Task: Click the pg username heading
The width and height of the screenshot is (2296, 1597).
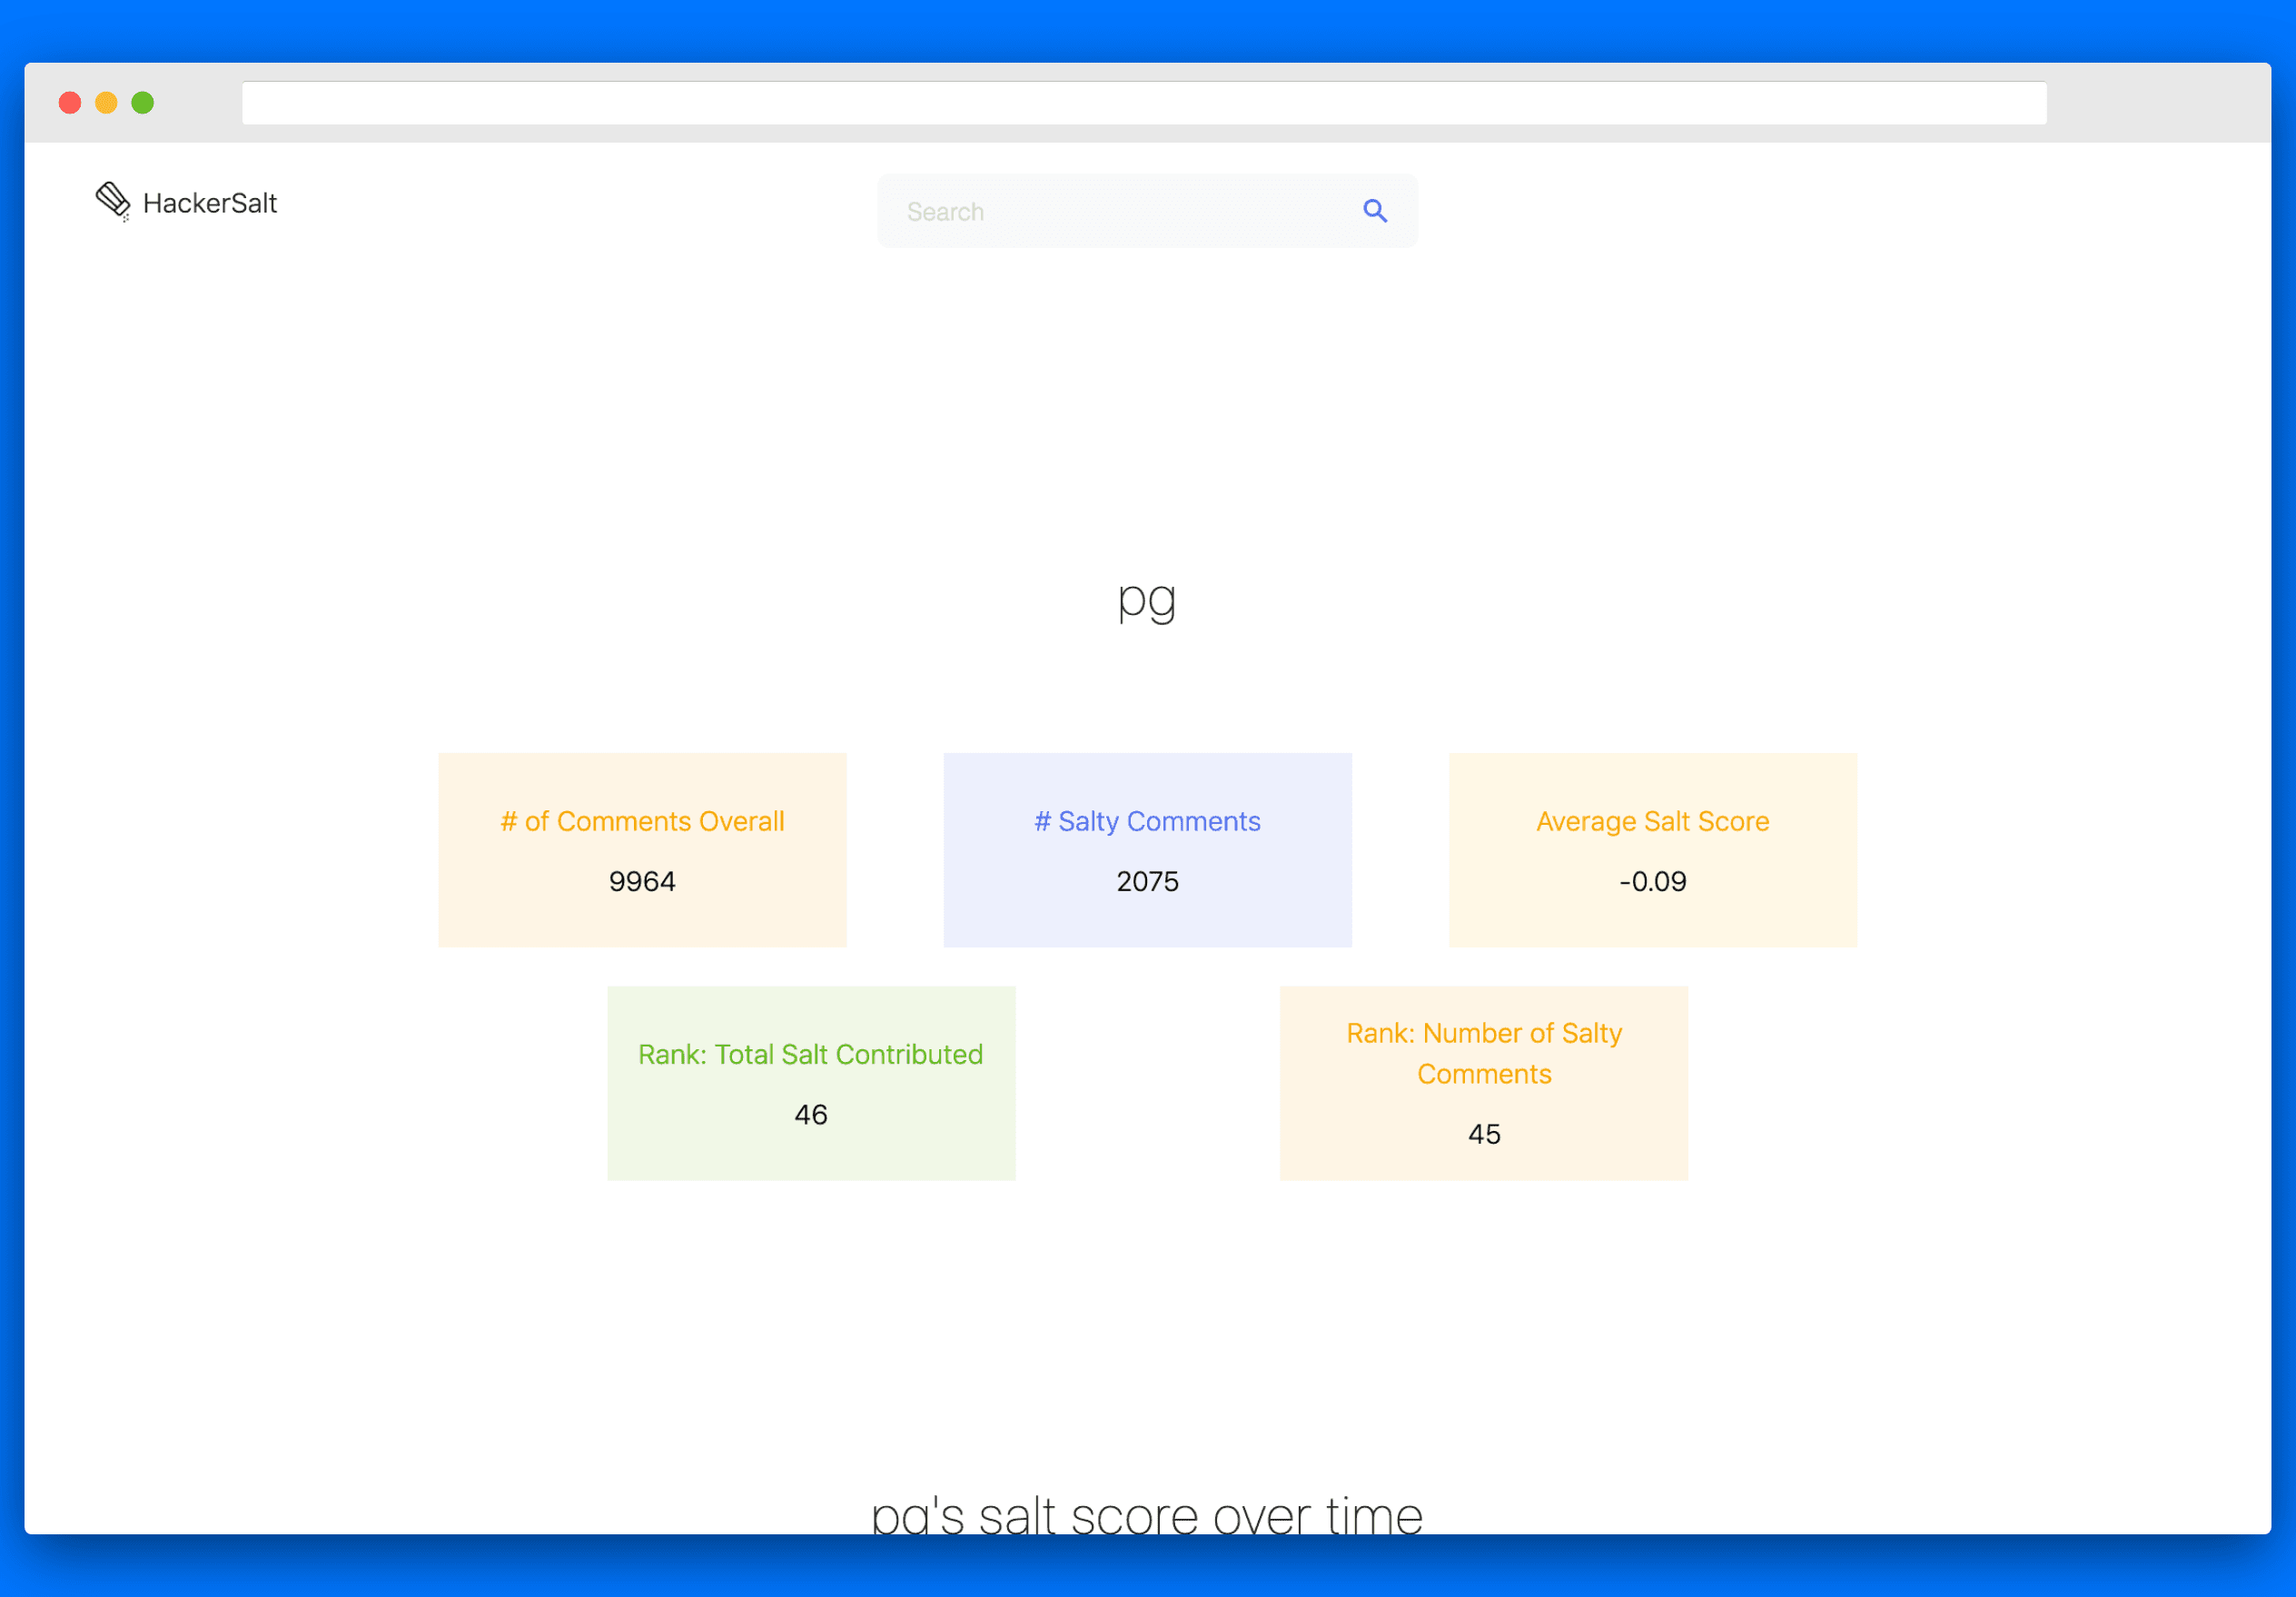Action: click(x=1146, y=600)
